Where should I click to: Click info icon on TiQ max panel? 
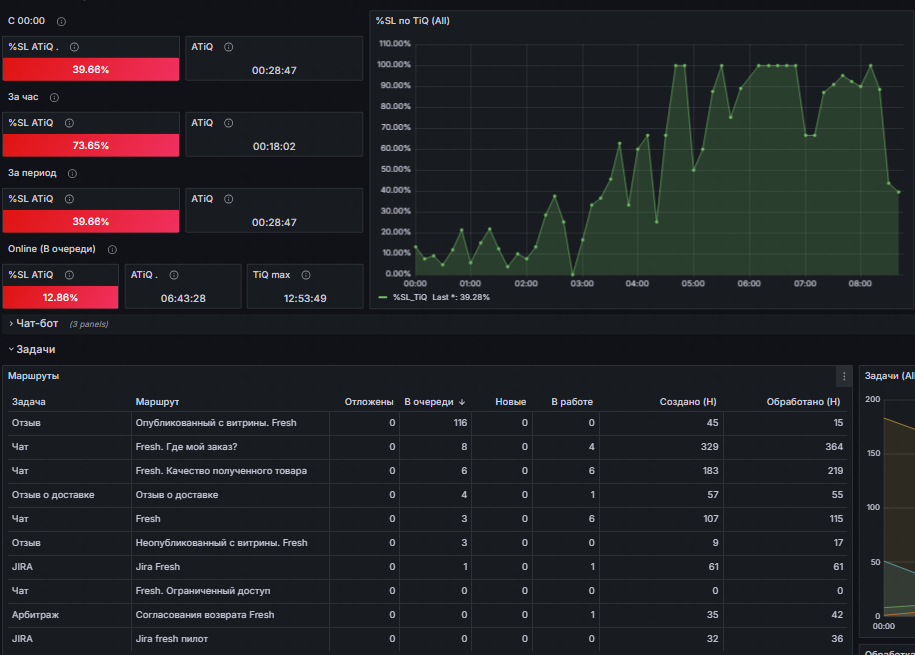(306, 275)
